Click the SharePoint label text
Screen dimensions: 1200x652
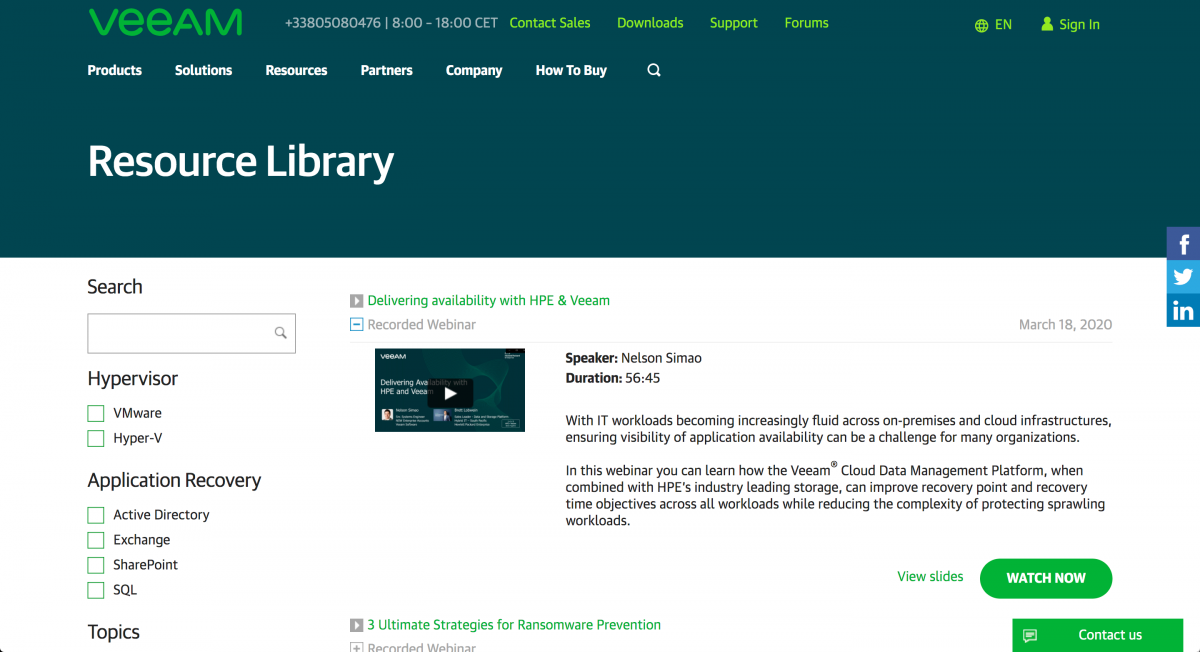coord(146,565)
